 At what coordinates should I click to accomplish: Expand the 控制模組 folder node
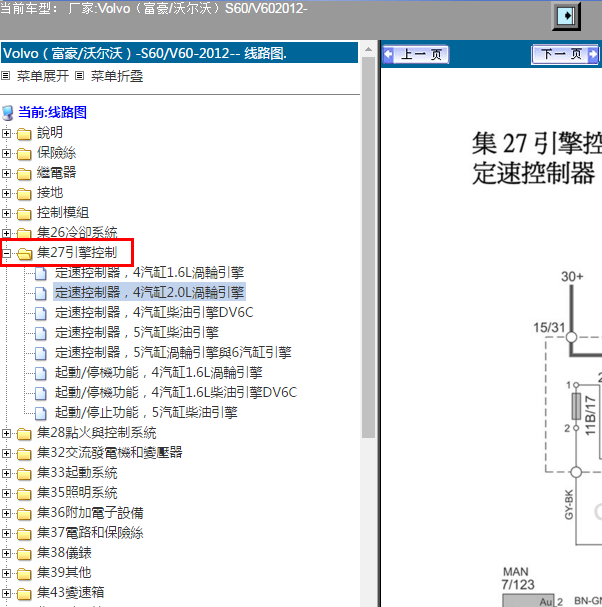(x=6, y=213)
